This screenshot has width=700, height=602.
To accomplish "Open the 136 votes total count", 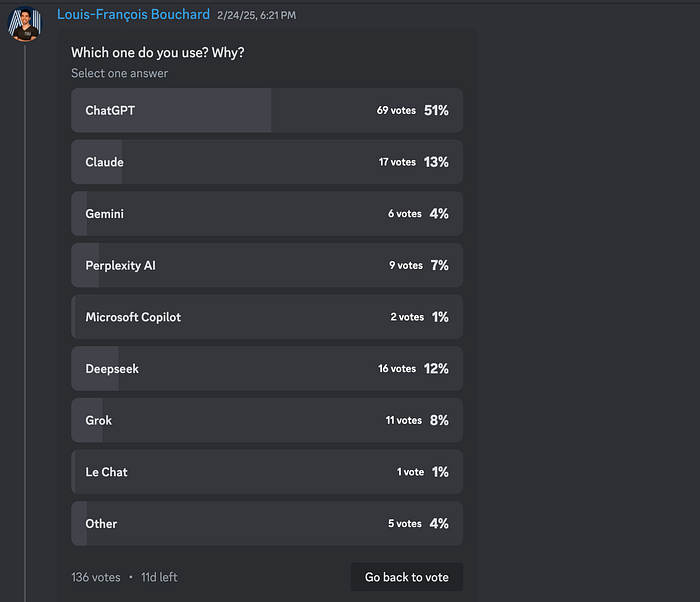I will point(96,578).
